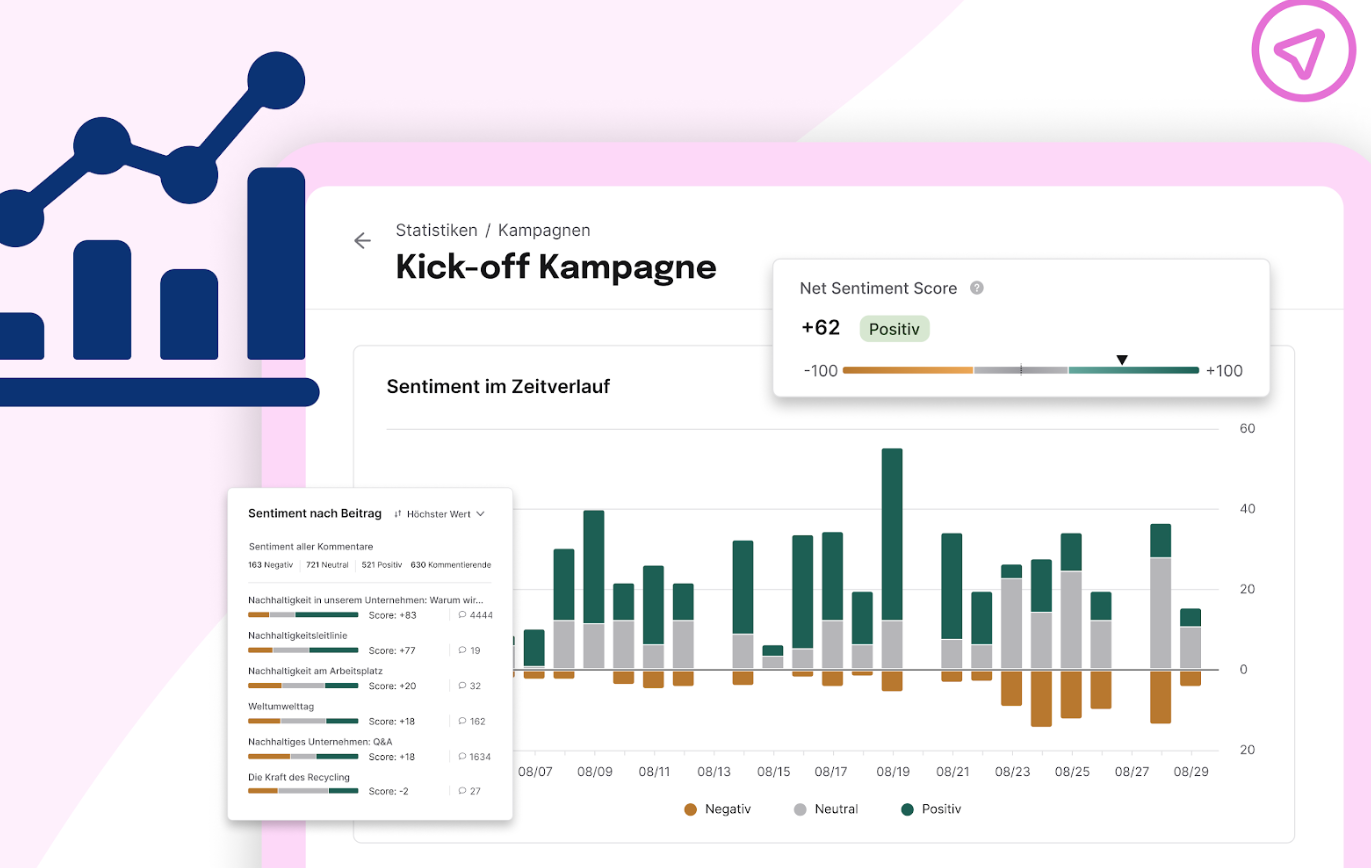Click the orange negative bar below 08/25
The image size is (1371, 868).
[x=1071, y=694]
